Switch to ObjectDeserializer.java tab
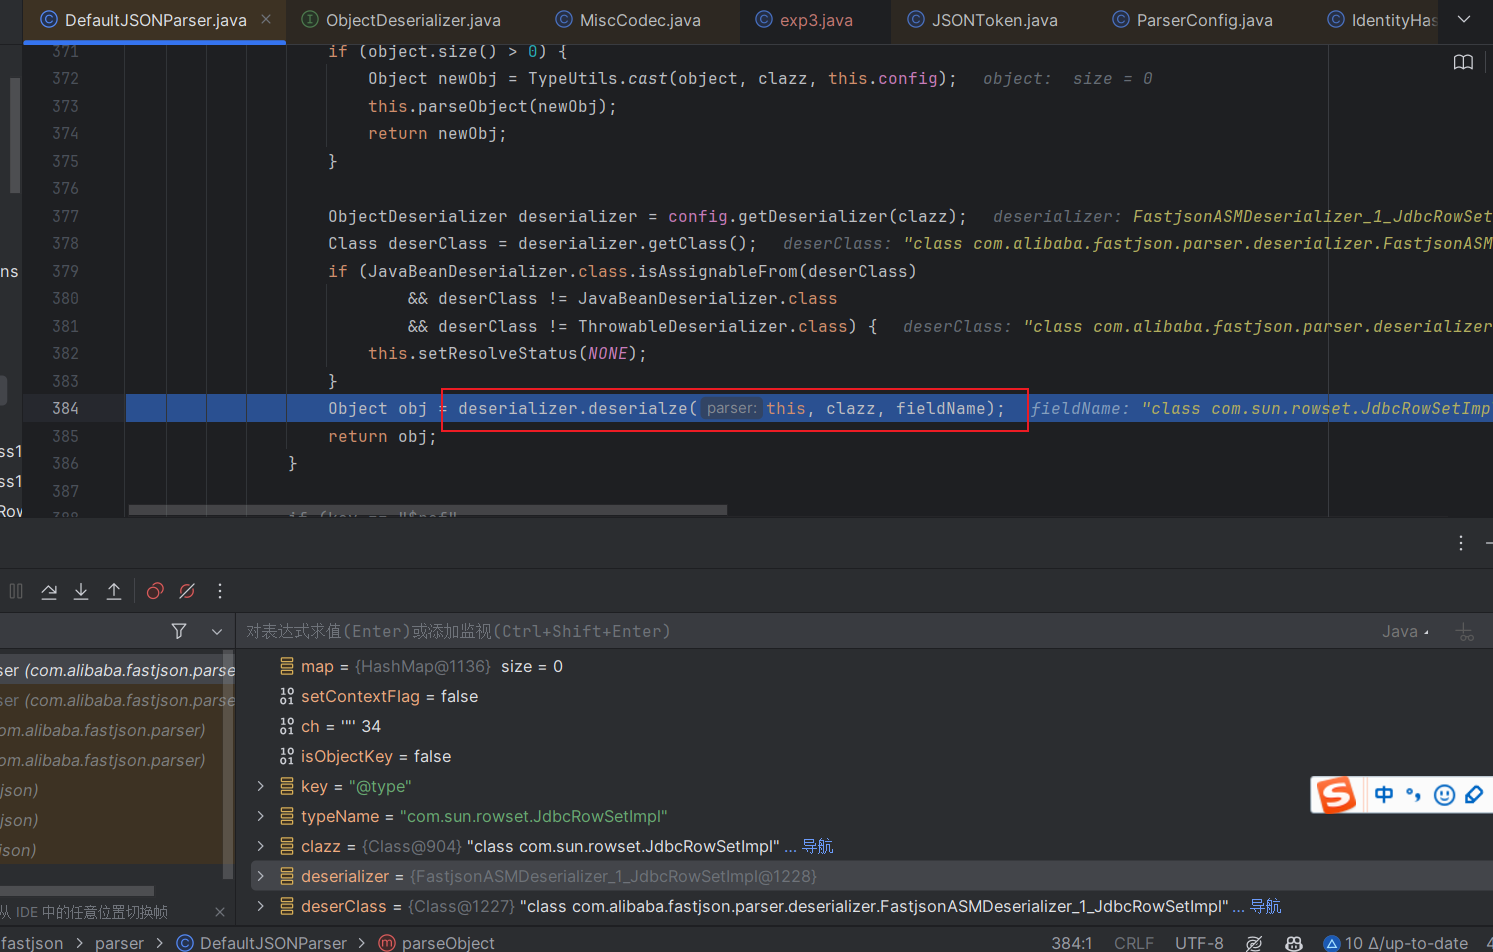 401,20
